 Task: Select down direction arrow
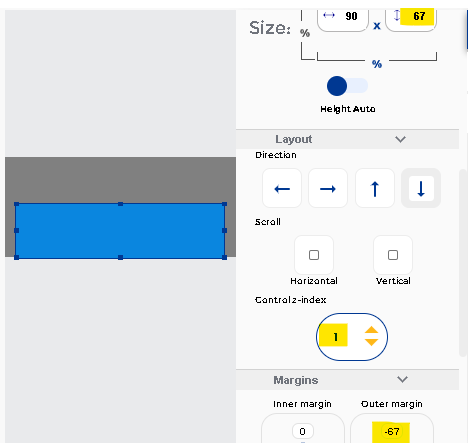coord(421,188)
